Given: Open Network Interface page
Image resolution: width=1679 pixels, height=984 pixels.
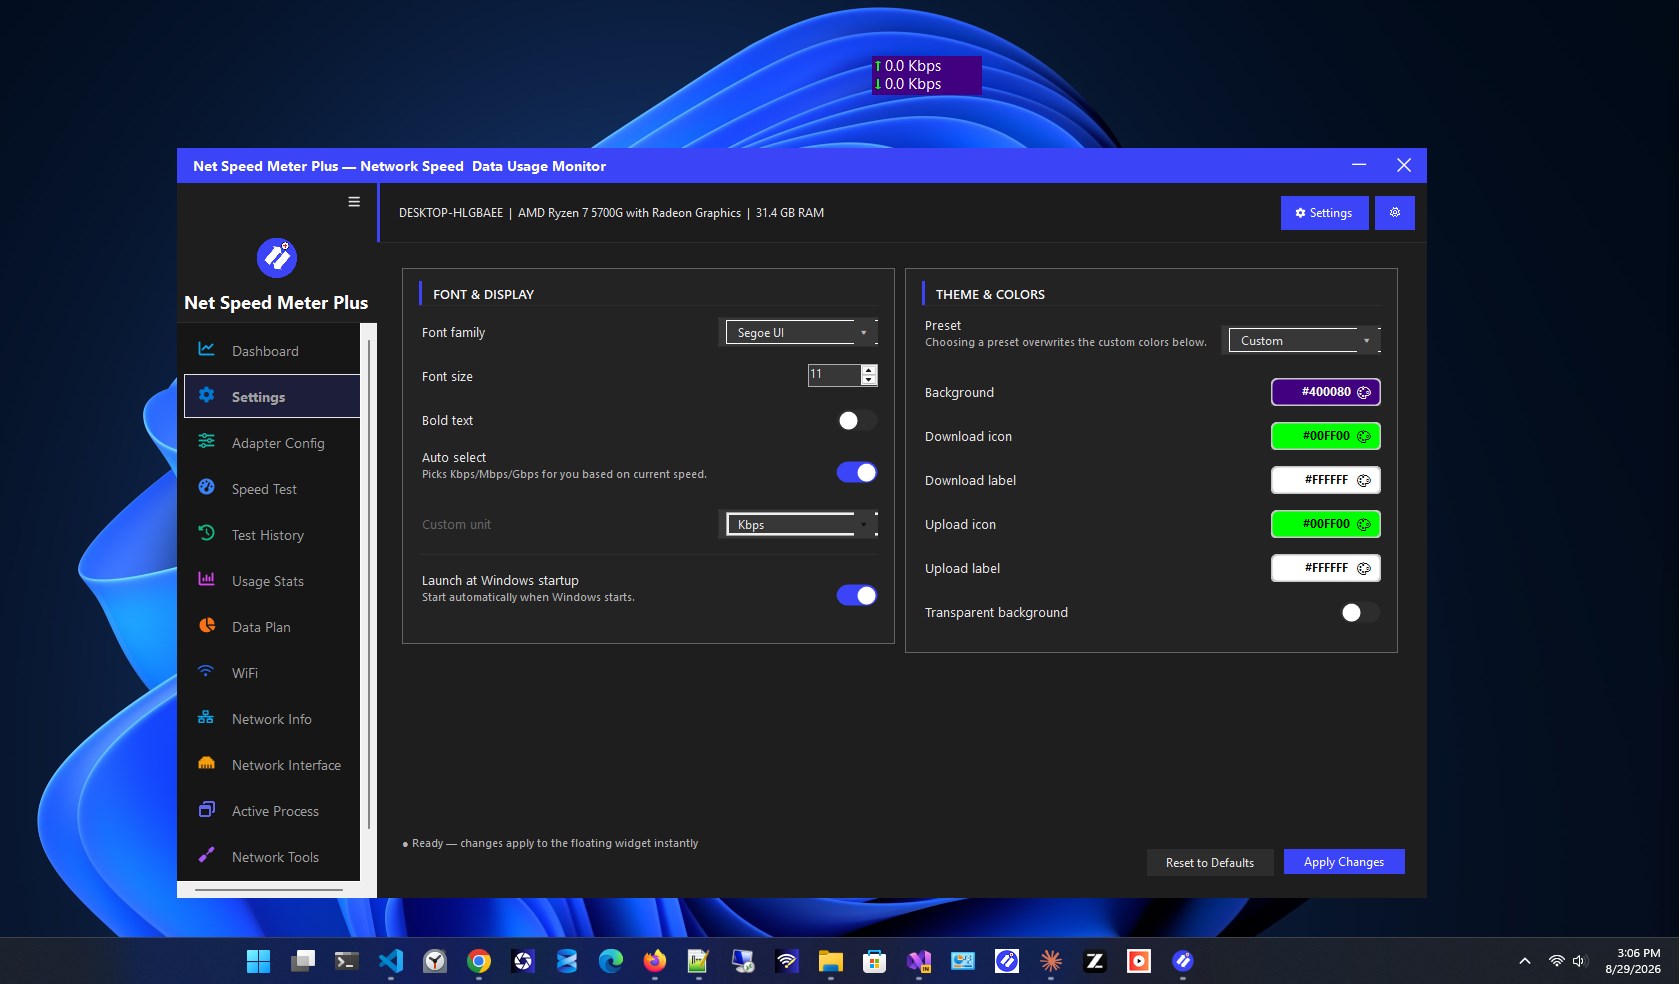Looking at the screenshot, I should [x=272, y=765].
